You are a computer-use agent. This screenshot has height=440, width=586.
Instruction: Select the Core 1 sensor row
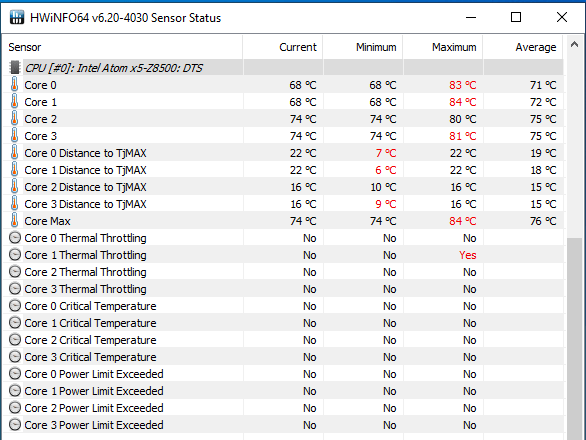click(283, 102)
